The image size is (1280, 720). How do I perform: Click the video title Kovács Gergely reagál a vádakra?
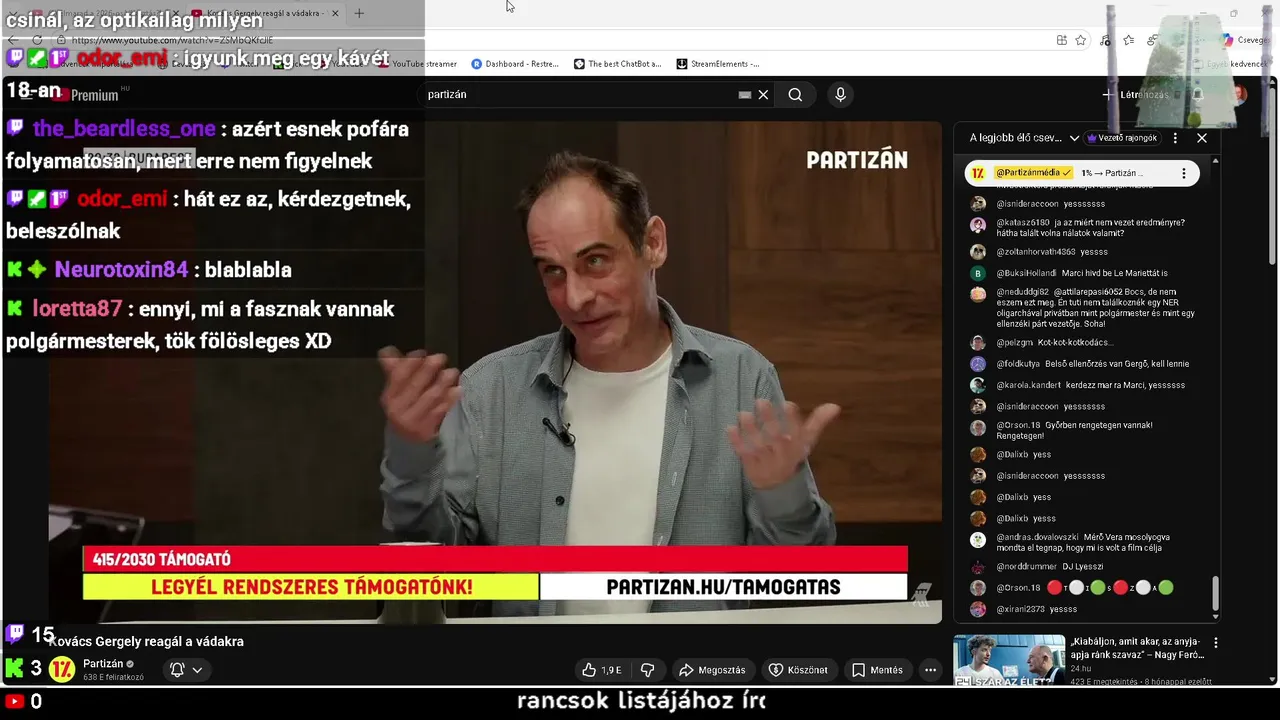click(x=146, y=642)
